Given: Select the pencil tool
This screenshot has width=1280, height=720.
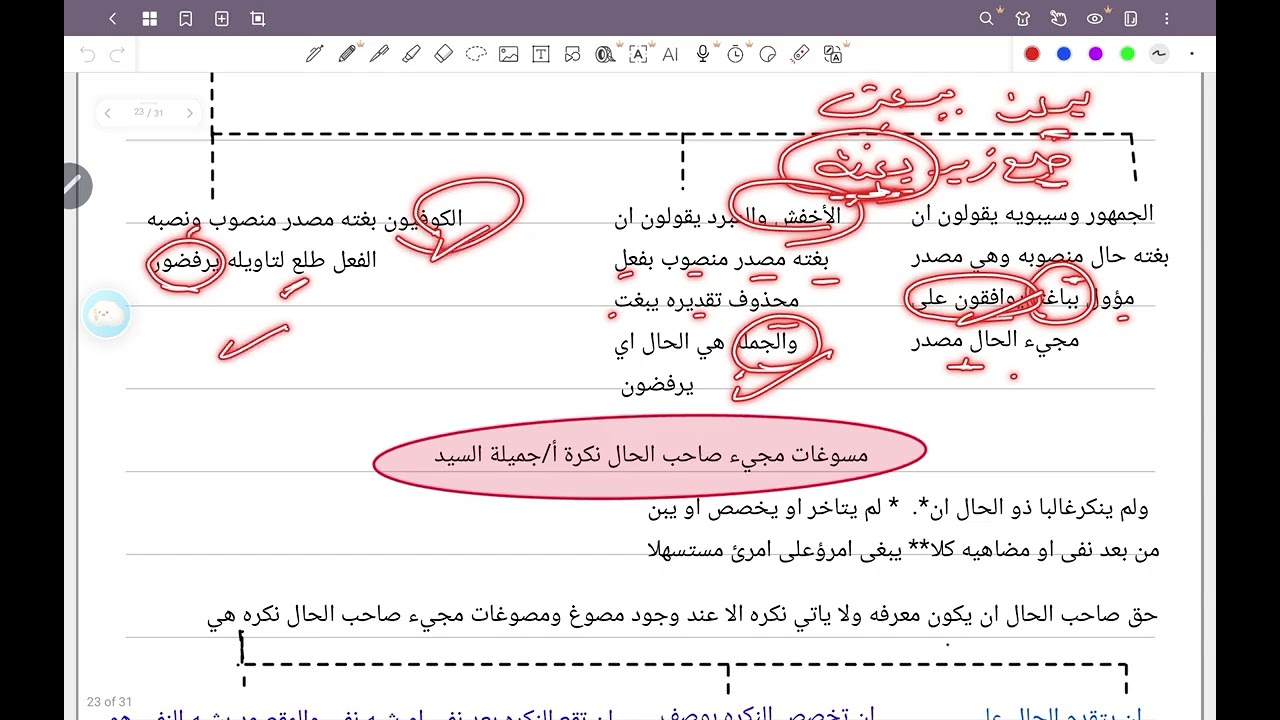Looking at the screenshot, I should 347,54.
